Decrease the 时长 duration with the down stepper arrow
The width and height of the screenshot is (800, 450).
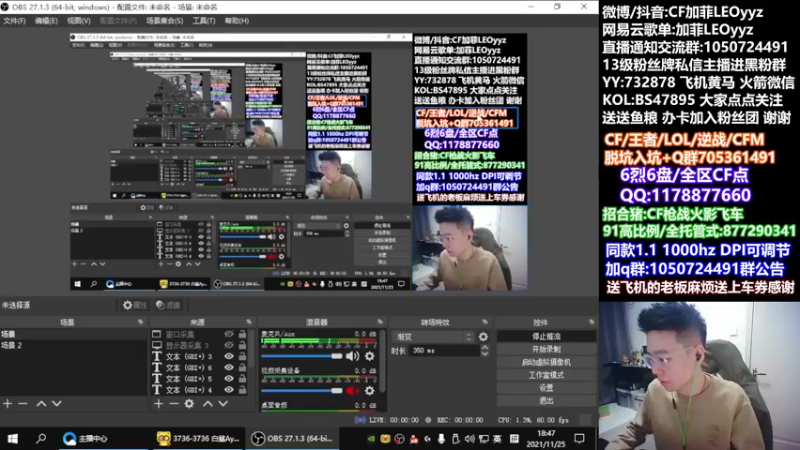485,354
